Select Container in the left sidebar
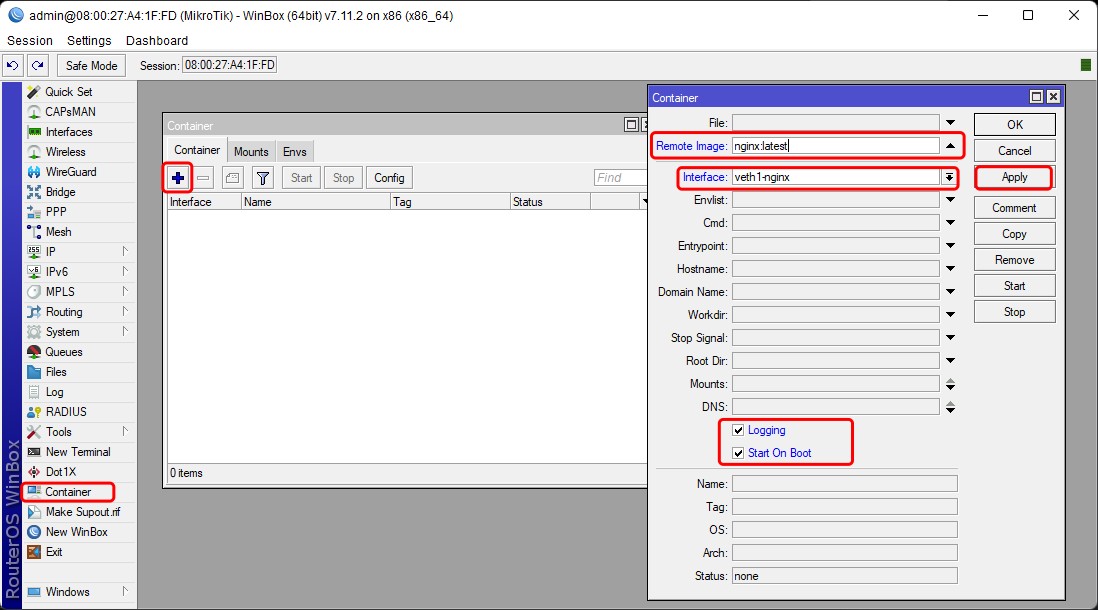Screen dimensions: 1098x610 click(68, 492)
